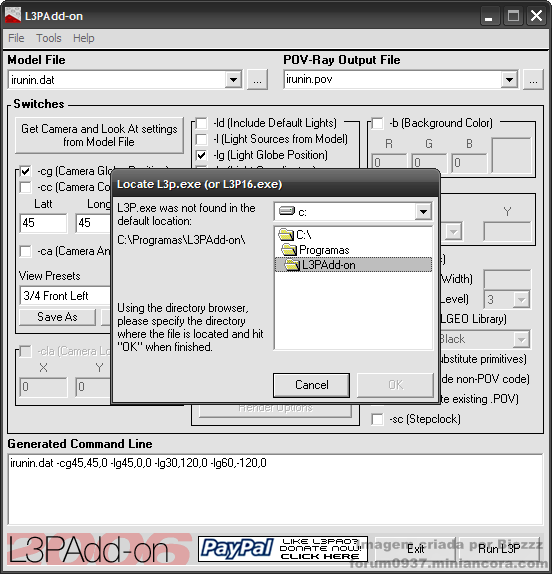Toggle -lg Light Globe Position checkbox
Viewport: 552px width, 574px height.
click(x=201, y=155)
